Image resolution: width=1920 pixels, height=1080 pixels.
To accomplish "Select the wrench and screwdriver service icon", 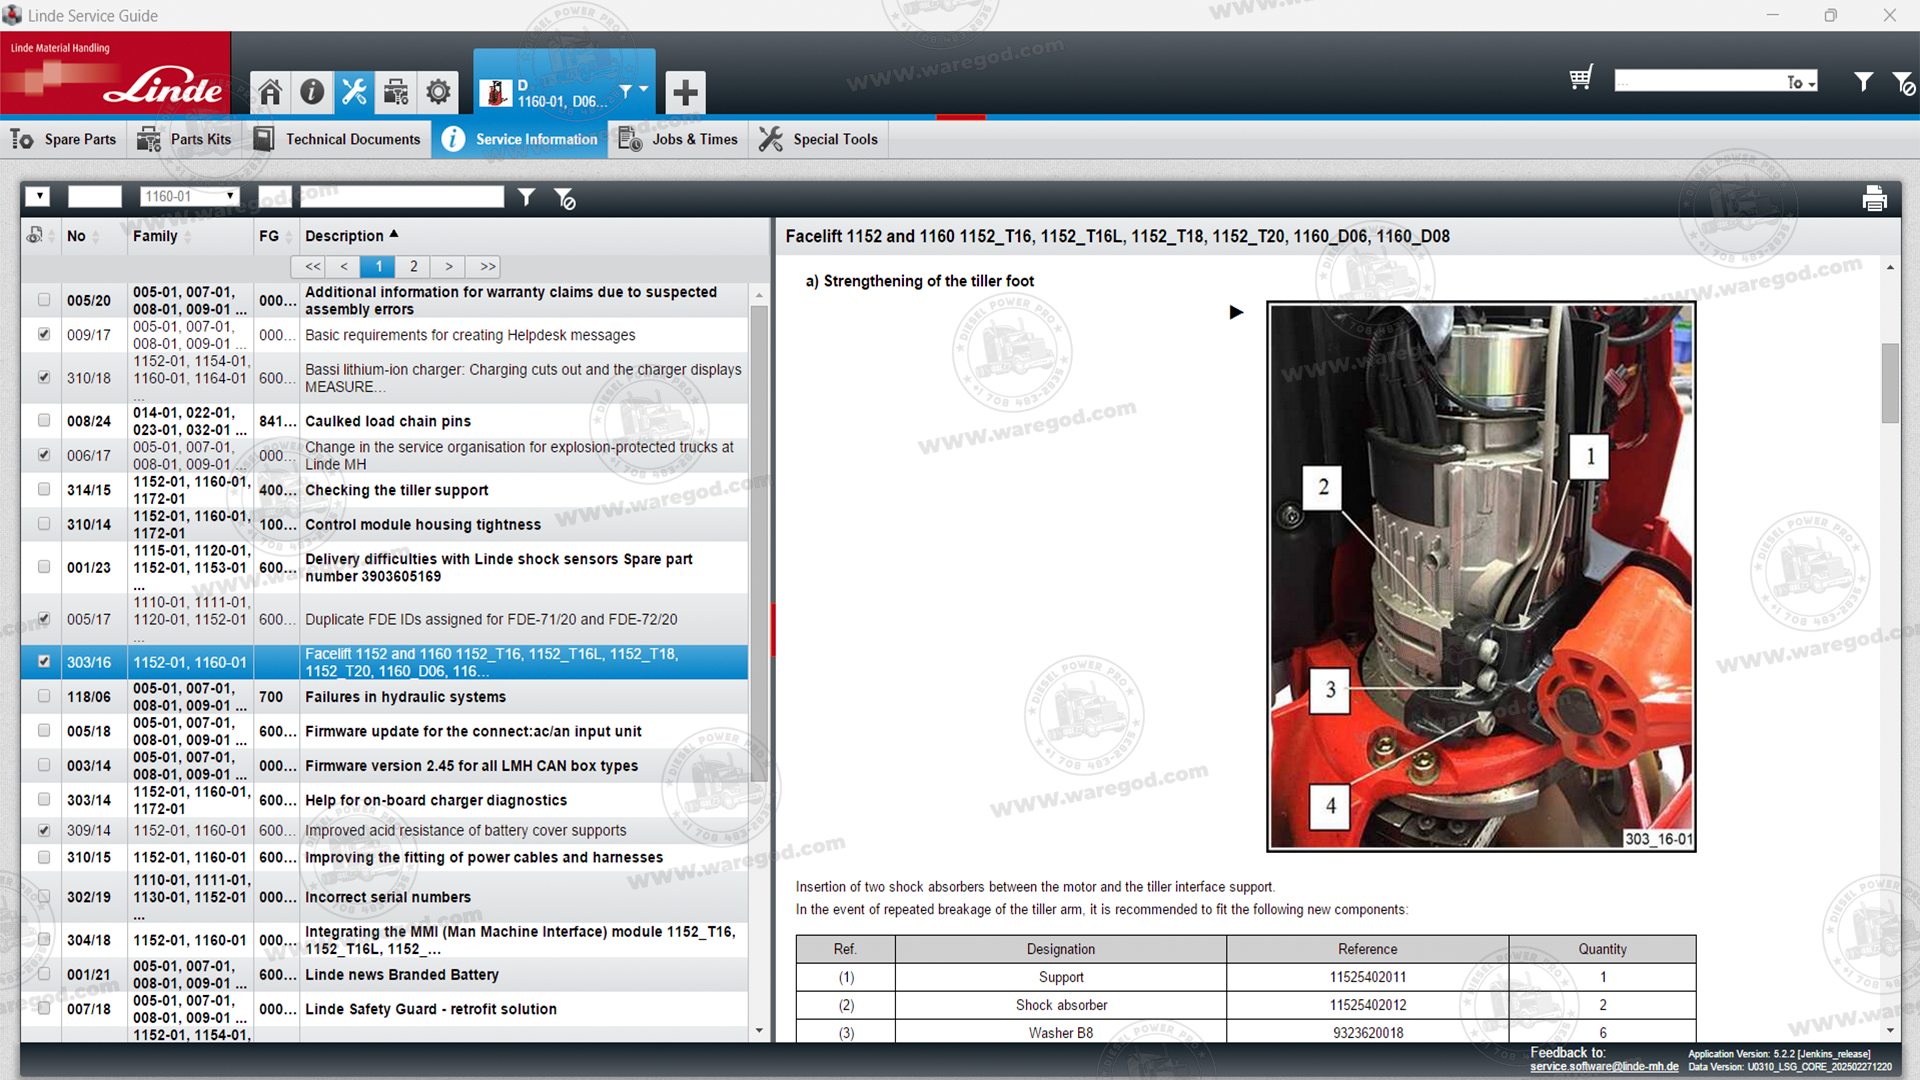I will tap(354, 92).
